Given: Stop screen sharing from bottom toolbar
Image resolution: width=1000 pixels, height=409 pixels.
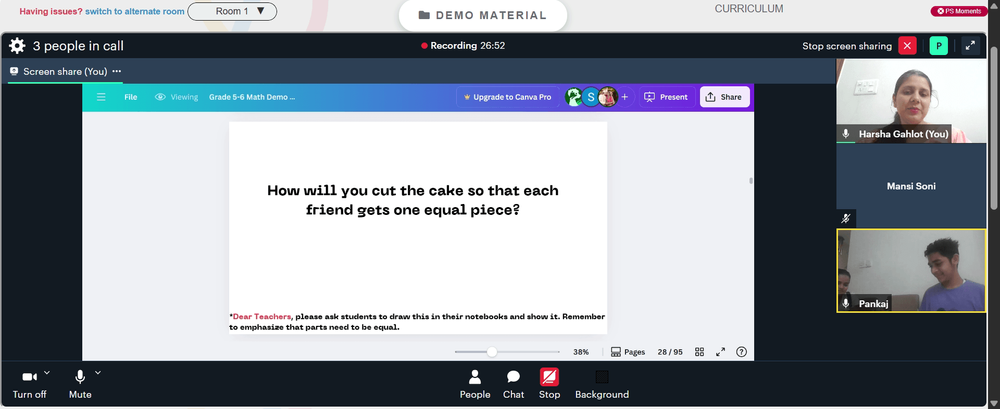Looking at the screenshot, I should 549,384.
